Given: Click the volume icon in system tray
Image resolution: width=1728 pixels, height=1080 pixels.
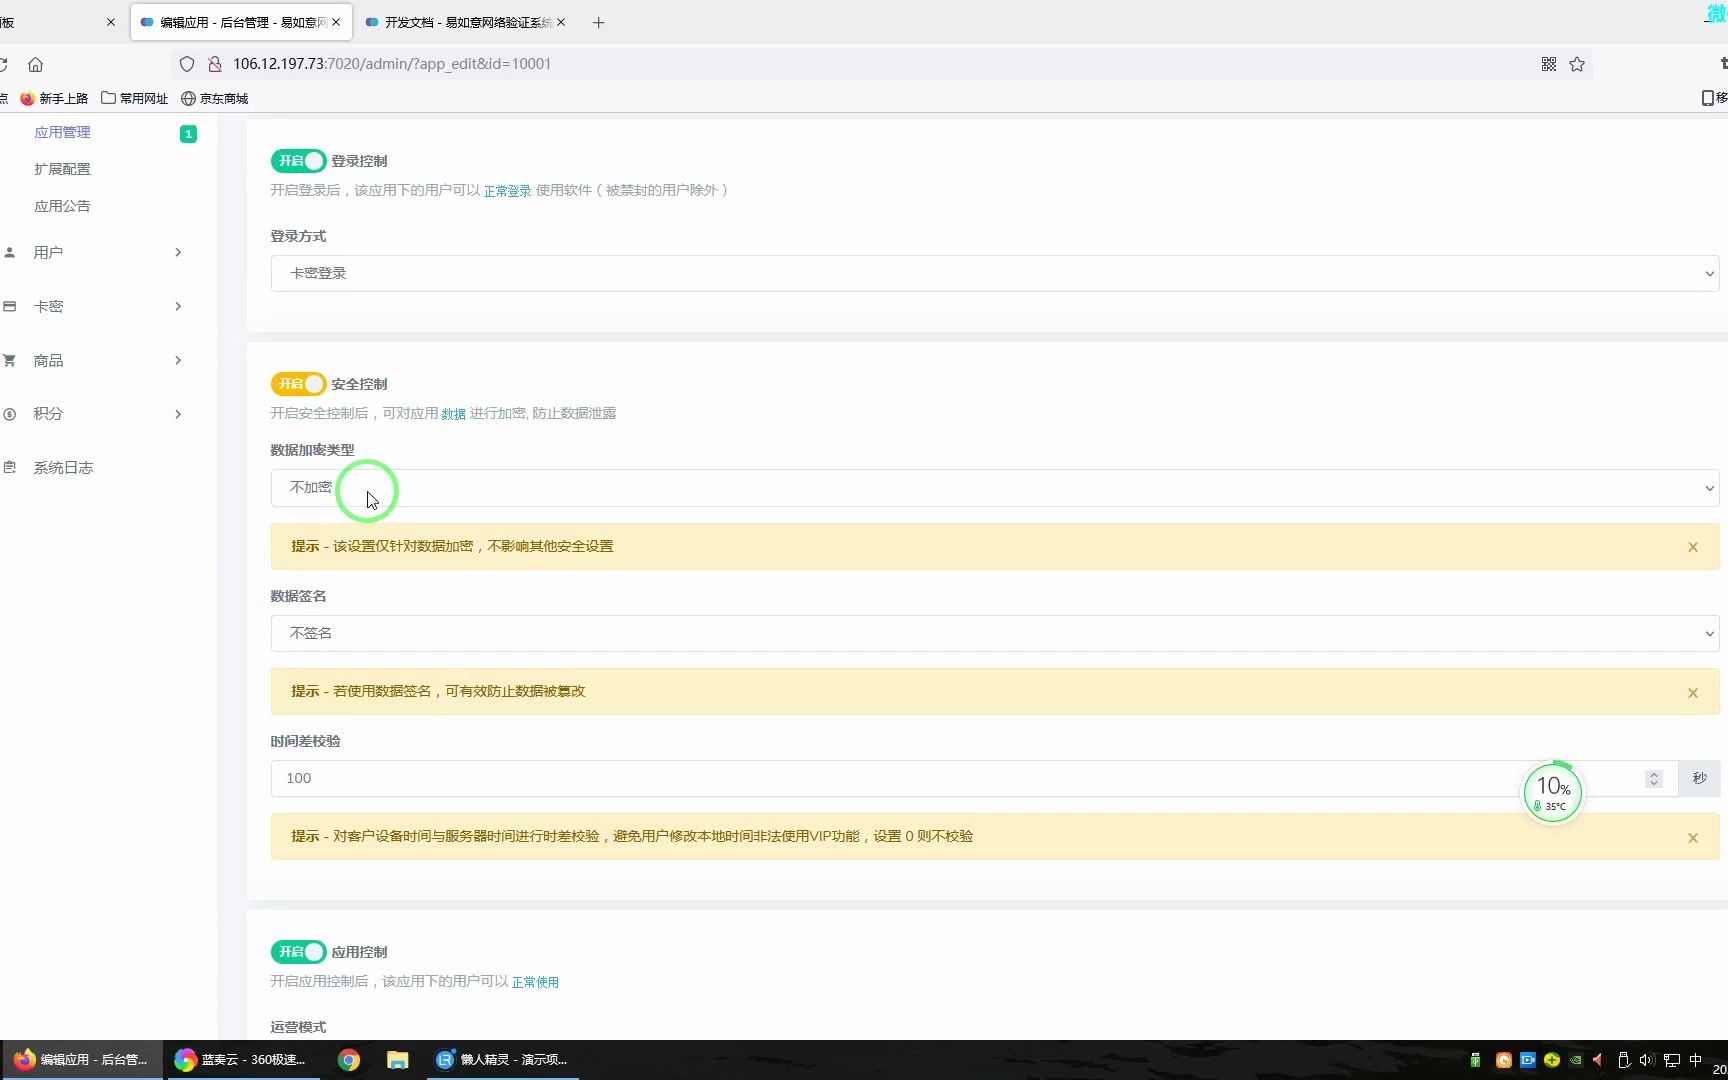Looking at the screenshot, I should pyautogui.click(x=1646, y=1060).
